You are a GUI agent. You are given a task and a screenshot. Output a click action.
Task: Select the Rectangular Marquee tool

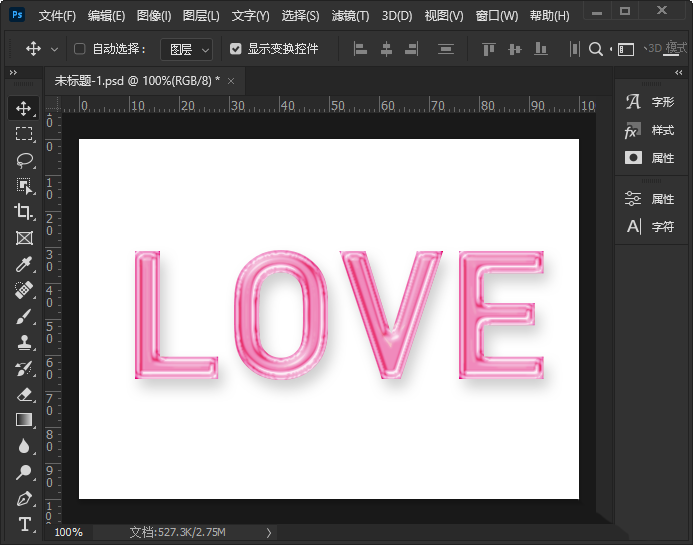(x=23, y=133)
